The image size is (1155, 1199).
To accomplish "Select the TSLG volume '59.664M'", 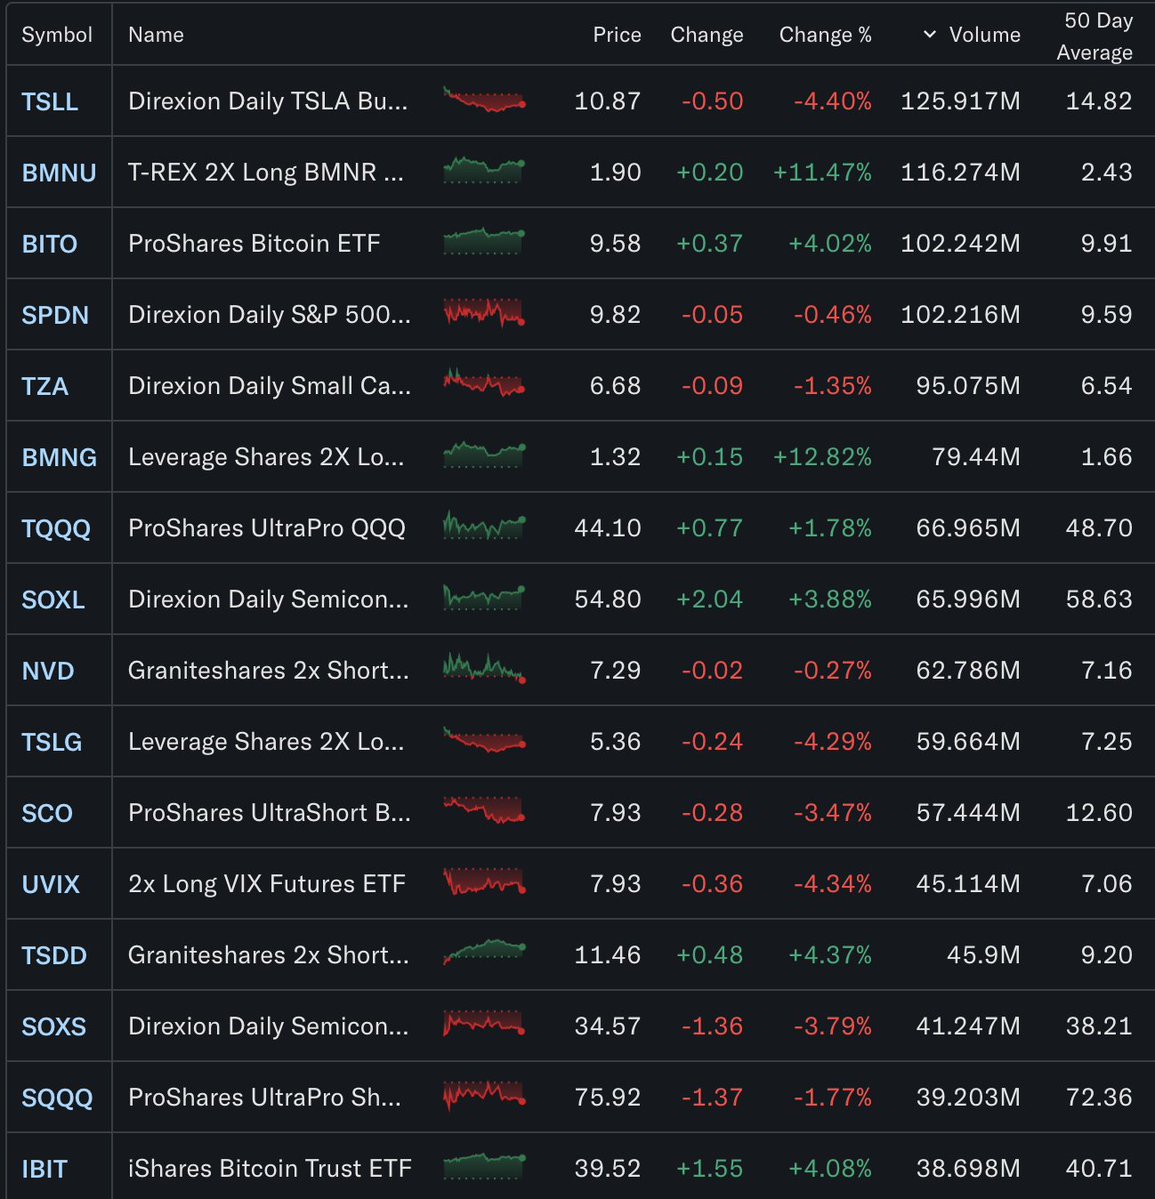I will pos(968,742).
